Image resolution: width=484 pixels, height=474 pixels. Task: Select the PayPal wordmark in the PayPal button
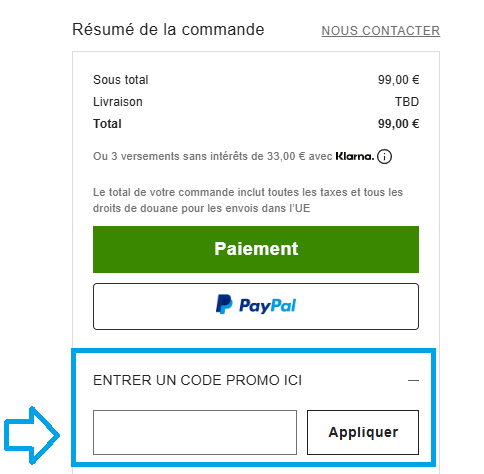tap(267, 305)
